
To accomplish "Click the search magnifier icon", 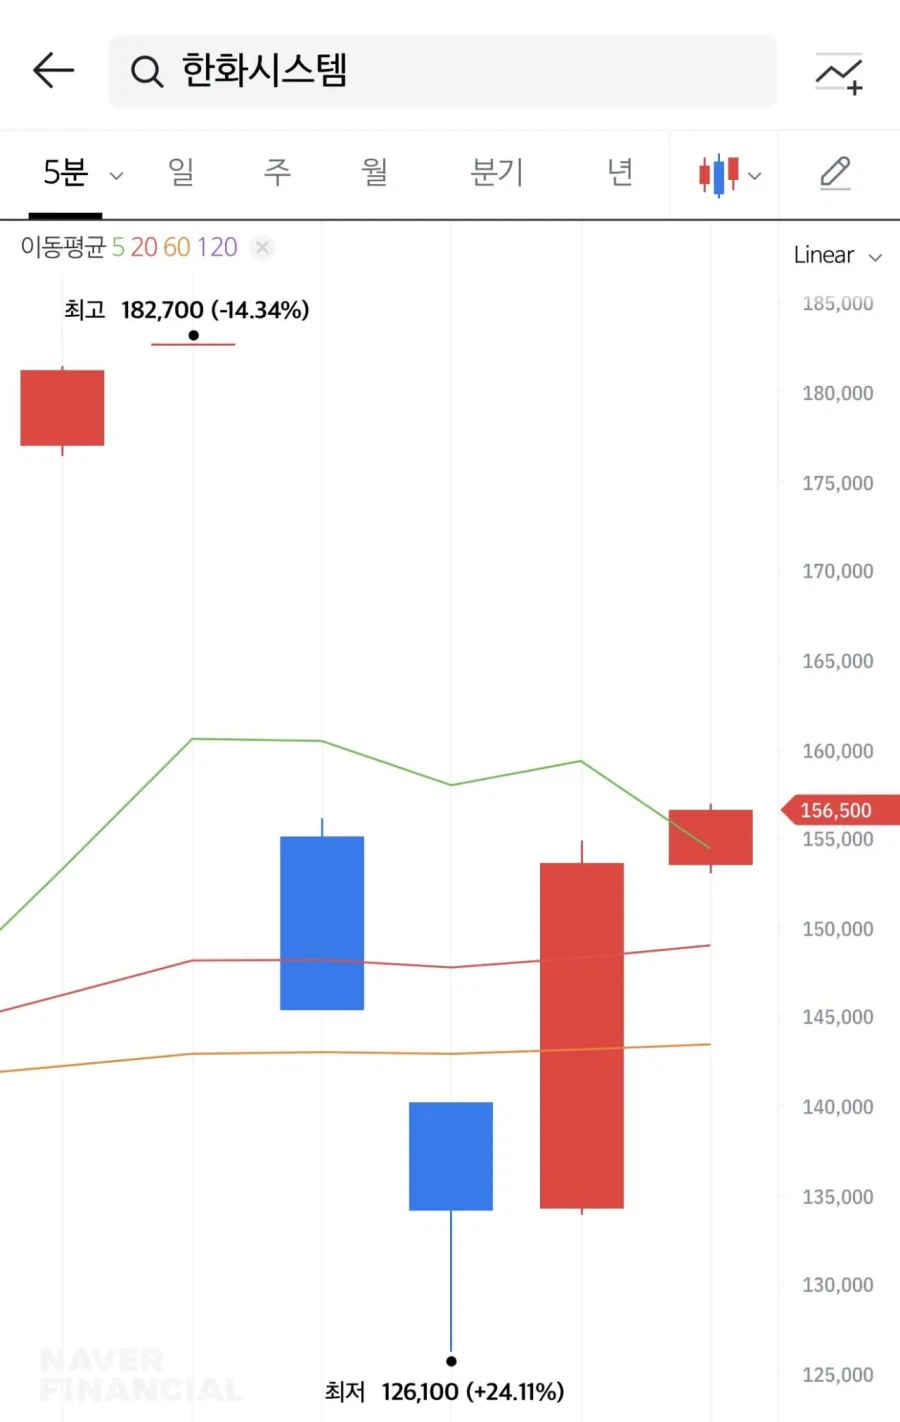I will point(146,72).
